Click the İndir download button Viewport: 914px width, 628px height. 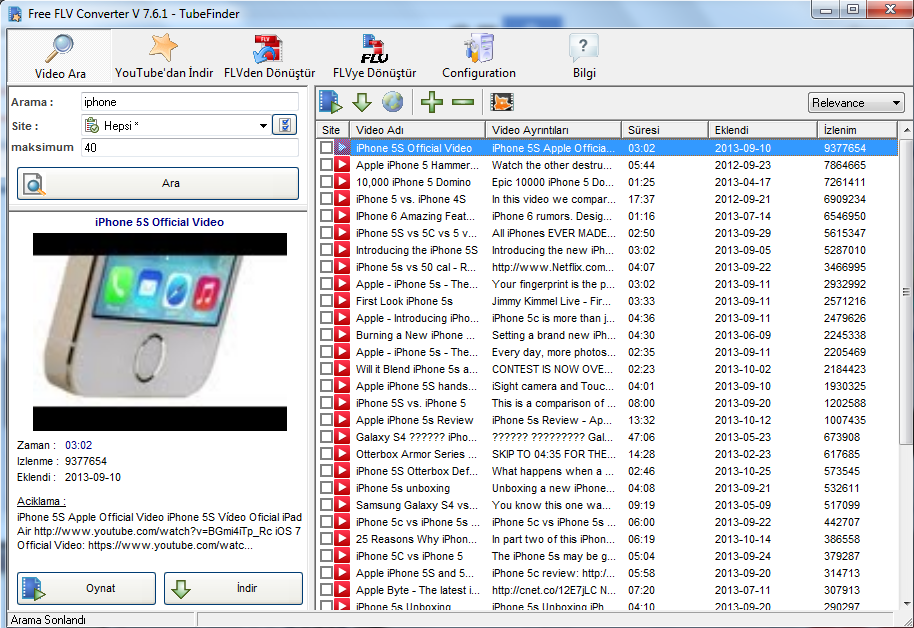point(233,588)
